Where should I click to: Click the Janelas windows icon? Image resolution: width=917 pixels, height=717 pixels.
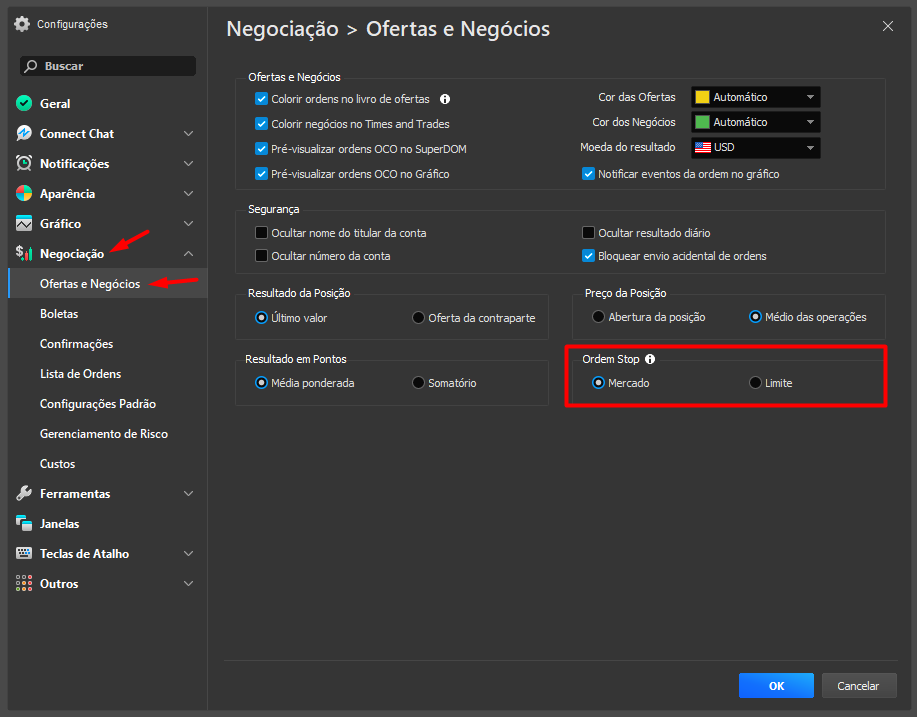coord(24,524)
